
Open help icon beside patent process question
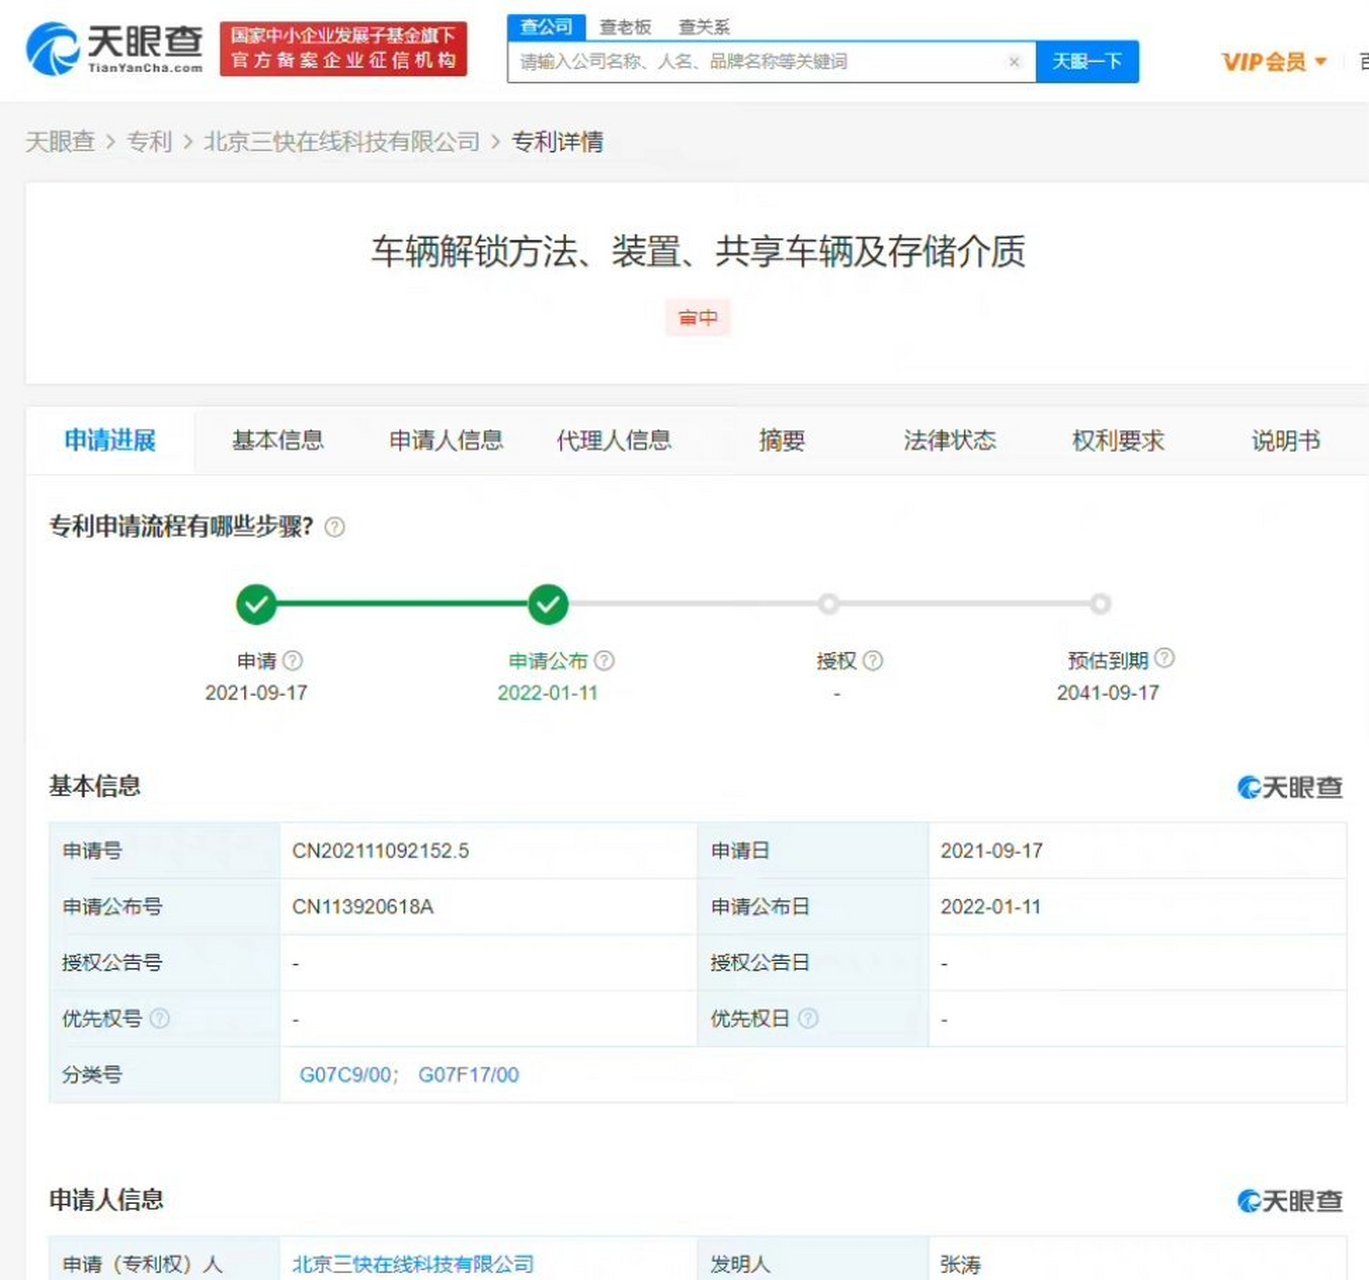[x=335, y=527]
